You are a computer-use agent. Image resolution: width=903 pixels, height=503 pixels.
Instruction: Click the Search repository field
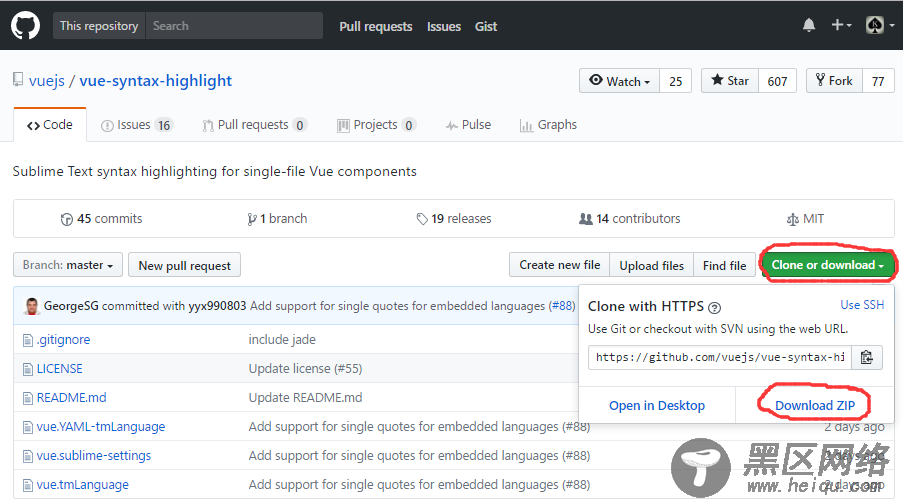(234, 26)
